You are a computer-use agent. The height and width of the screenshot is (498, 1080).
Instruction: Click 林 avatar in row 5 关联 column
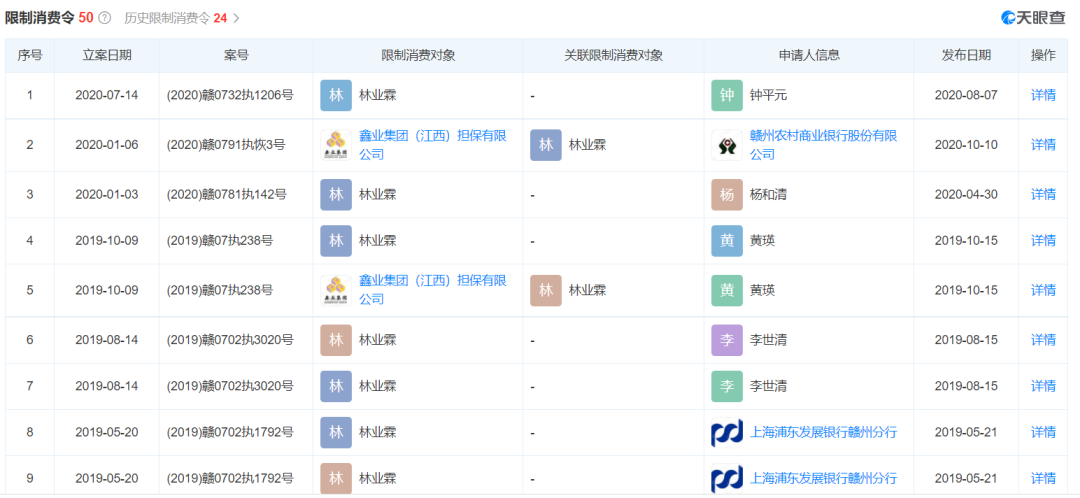click(x=546, y=291)
